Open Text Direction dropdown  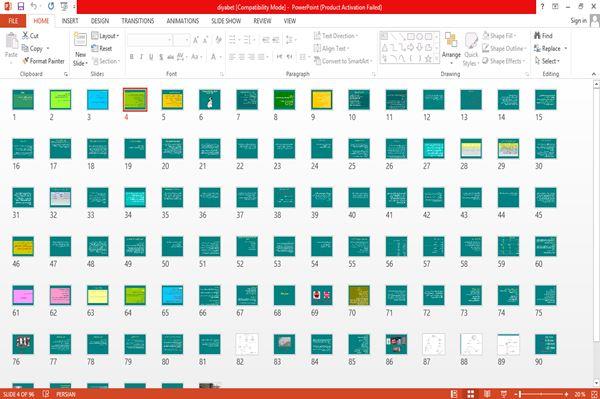336,36
